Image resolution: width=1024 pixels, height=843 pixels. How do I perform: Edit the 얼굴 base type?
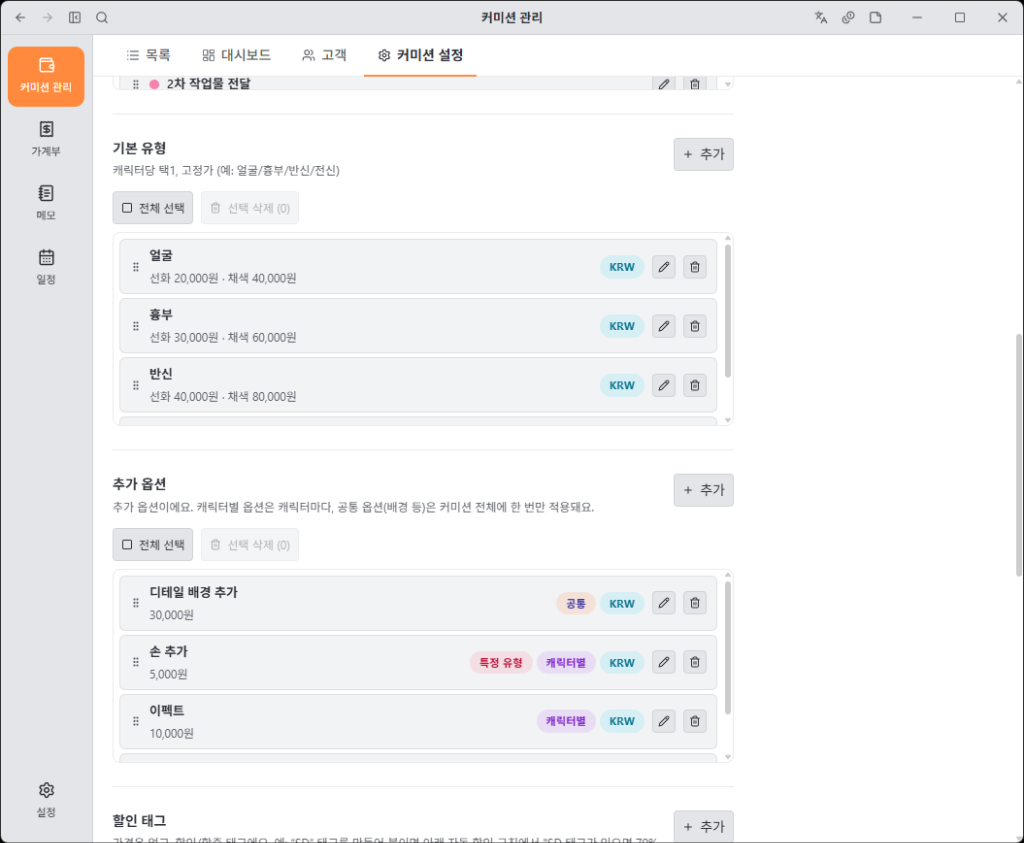coord(664,267)
